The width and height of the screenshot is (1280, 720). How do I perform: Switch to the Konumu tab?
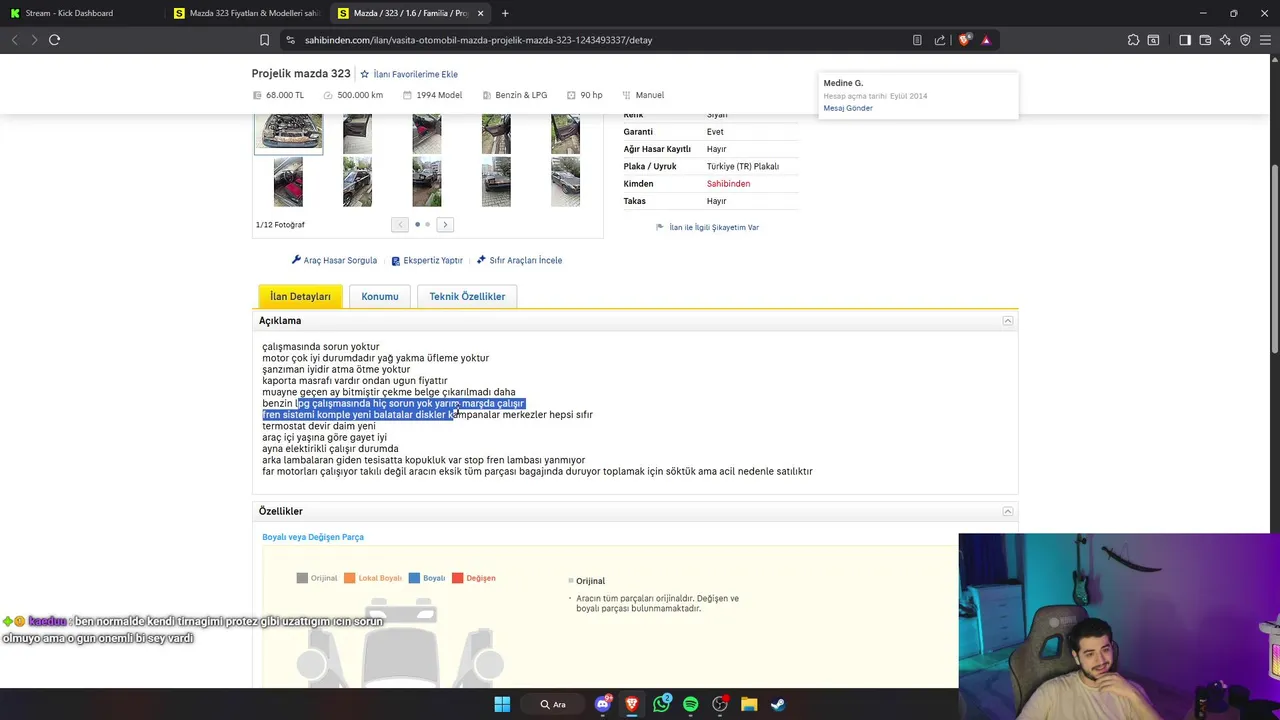point(380,297)
